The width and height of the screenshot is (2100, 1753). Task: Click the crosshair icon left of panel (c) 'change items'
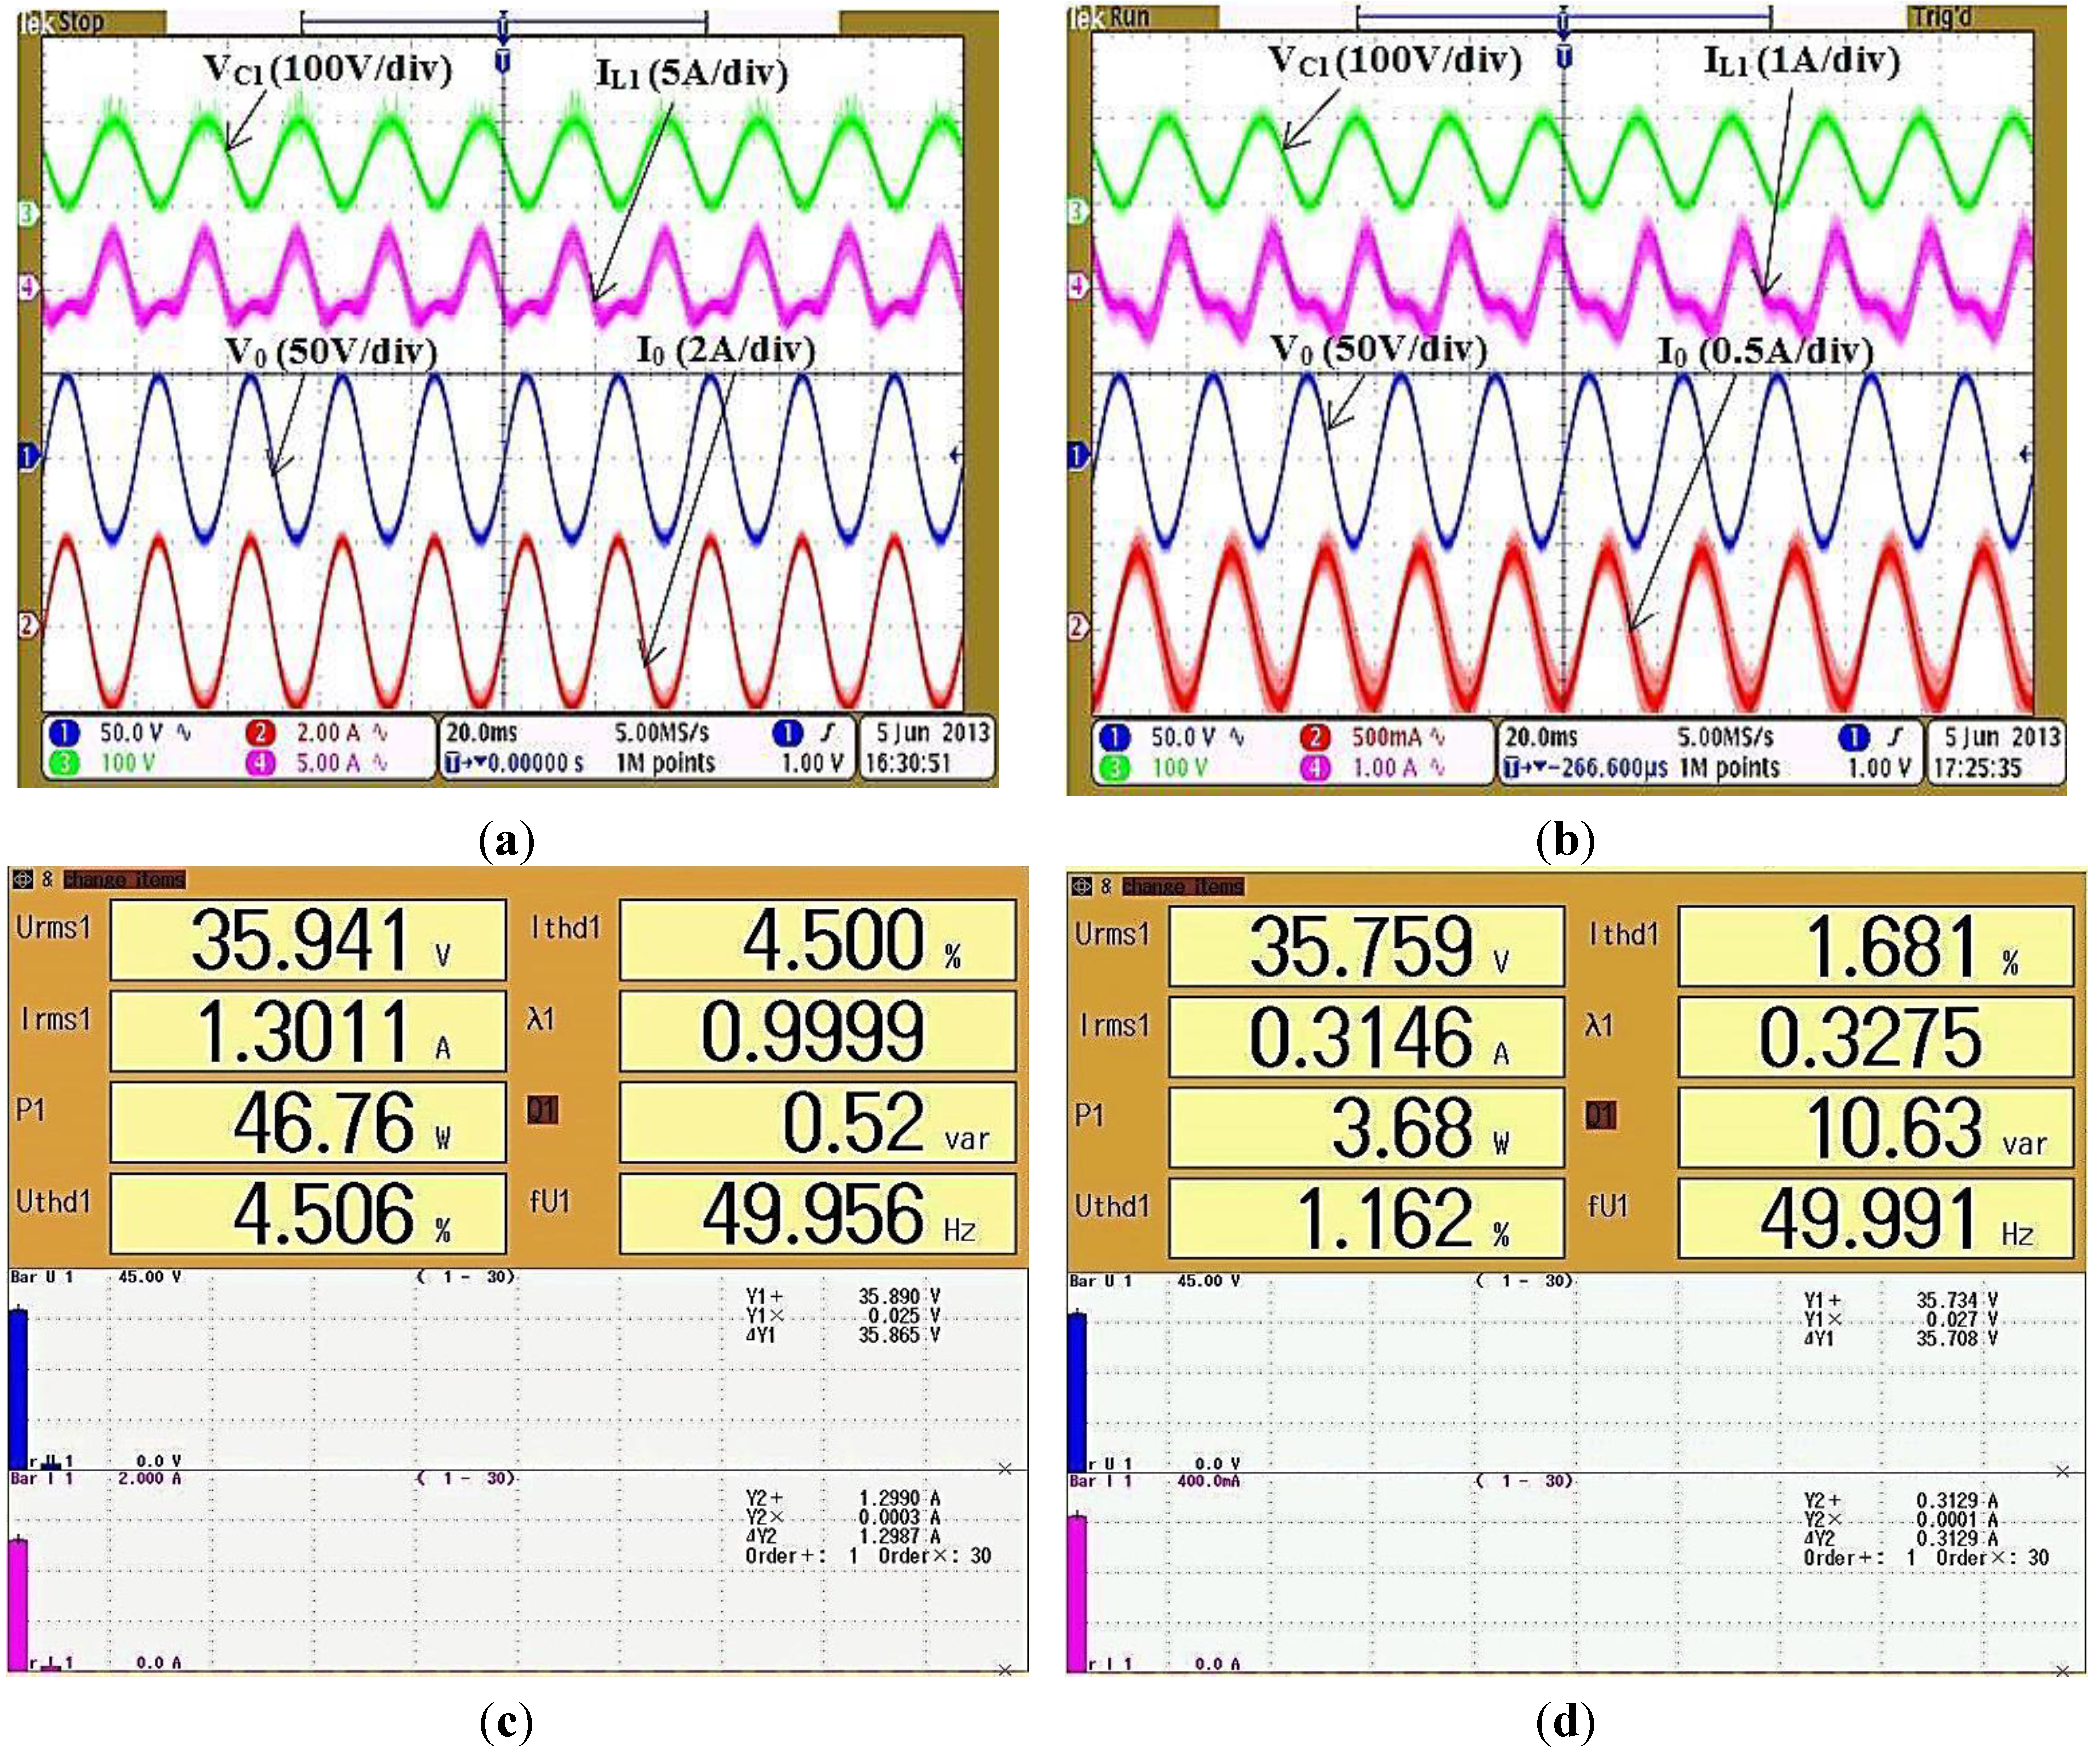click(x=22, y=880)
